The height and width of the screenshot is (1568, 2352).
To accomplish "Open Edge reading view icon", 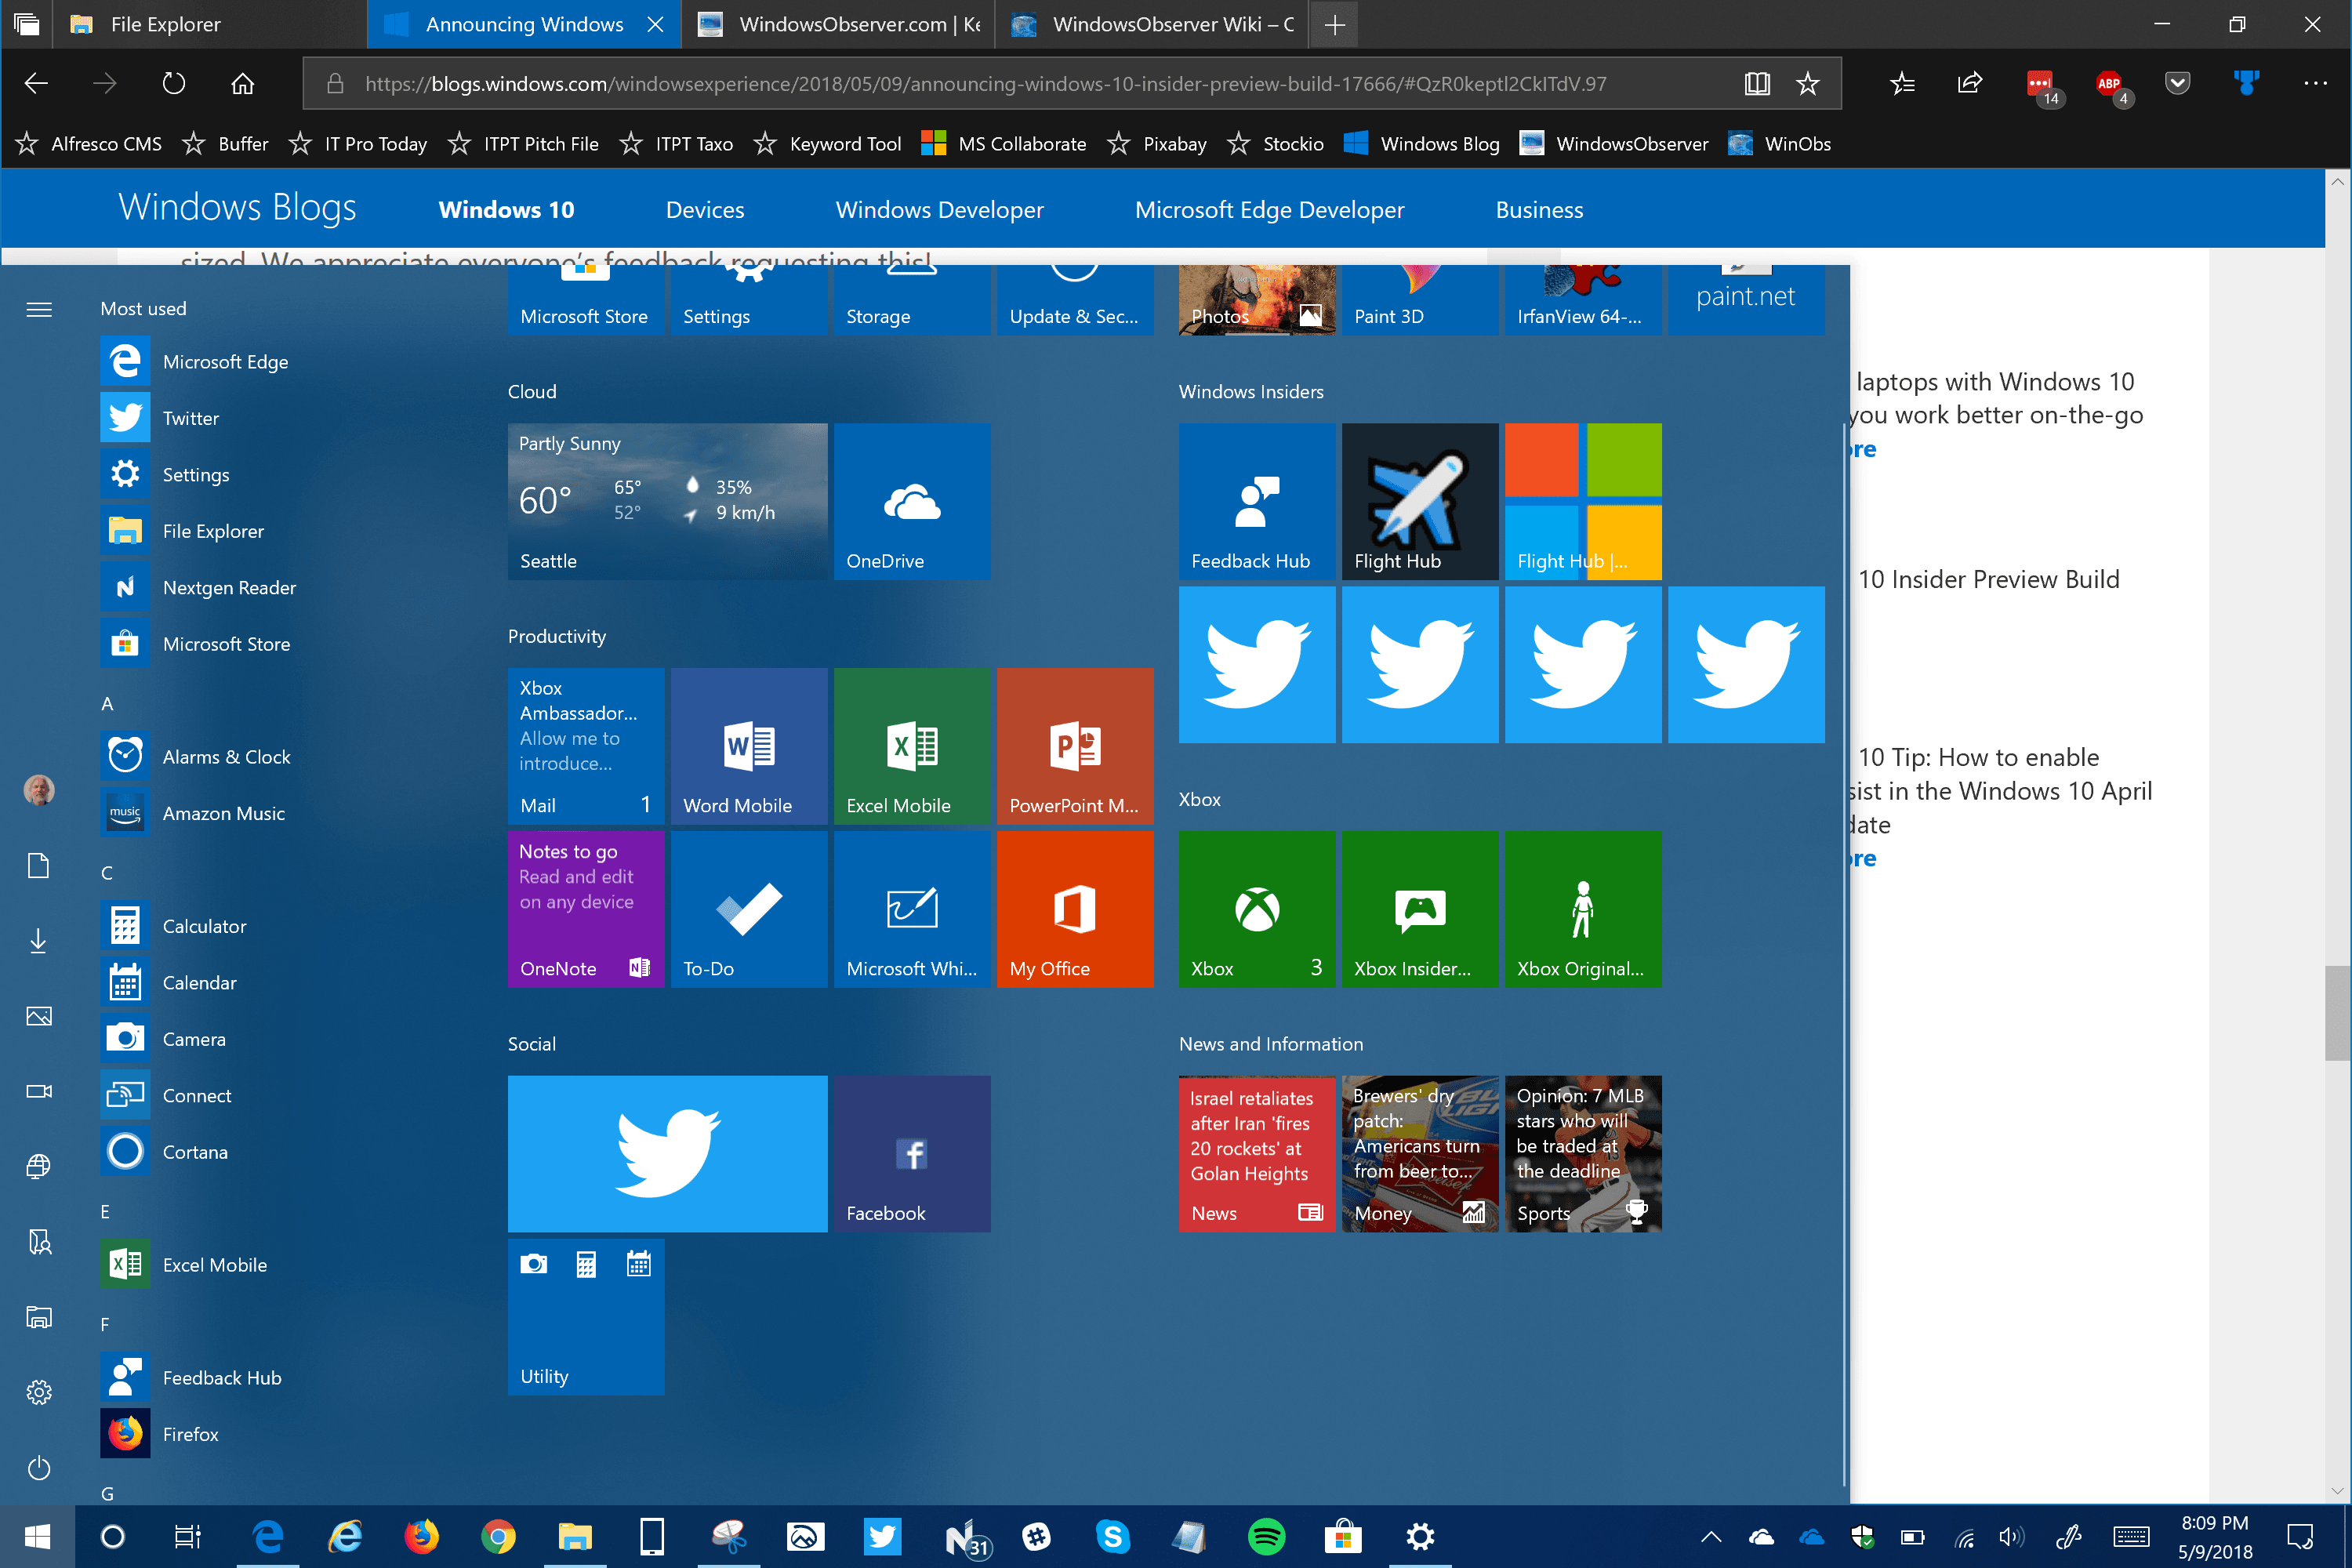I will [1756, 84].
